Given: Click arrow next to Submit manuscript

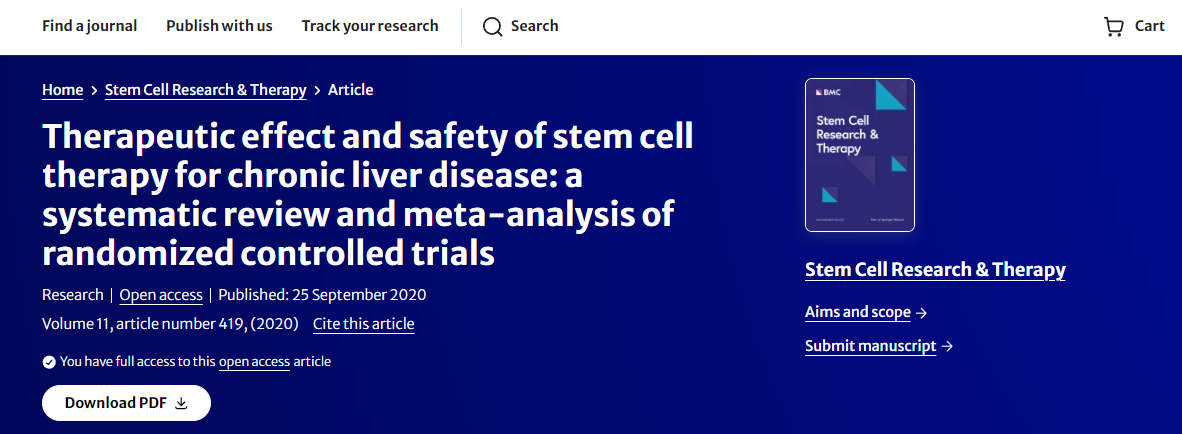Looking at the screenshot, I should click(x=947, y=346).
